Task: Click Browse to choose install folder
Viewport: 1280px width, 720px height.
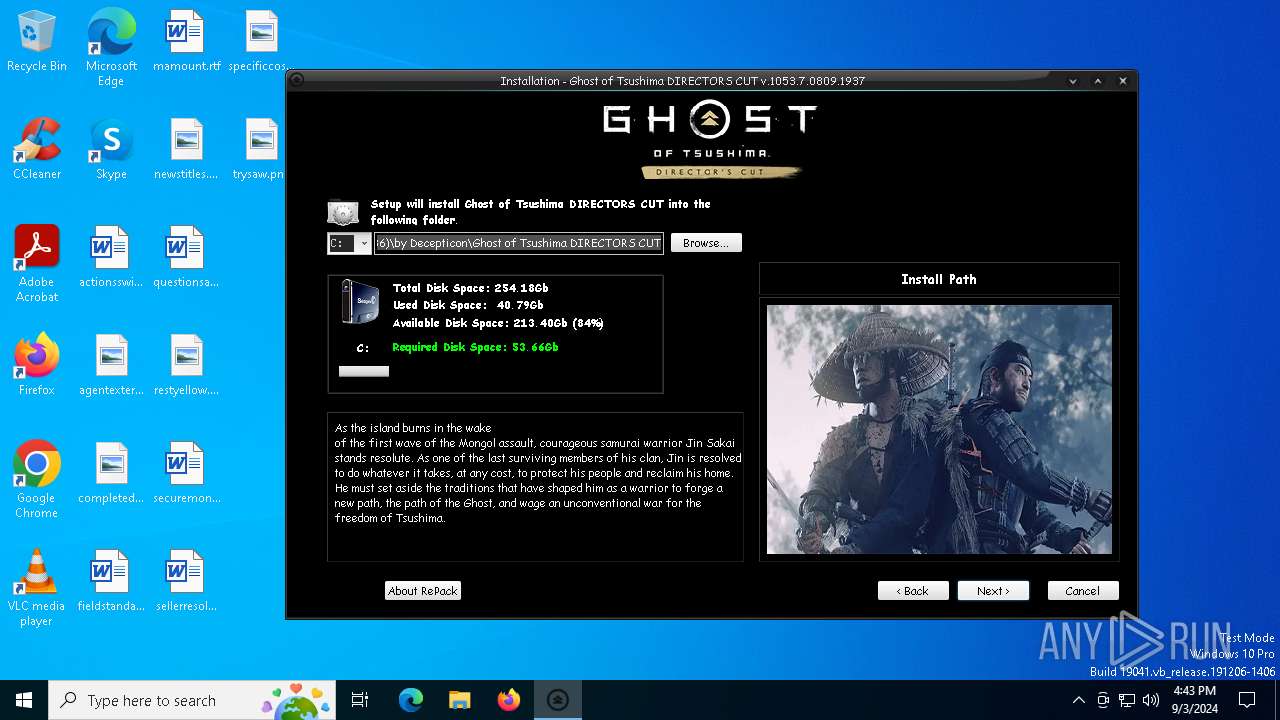Action: (706, 243)
